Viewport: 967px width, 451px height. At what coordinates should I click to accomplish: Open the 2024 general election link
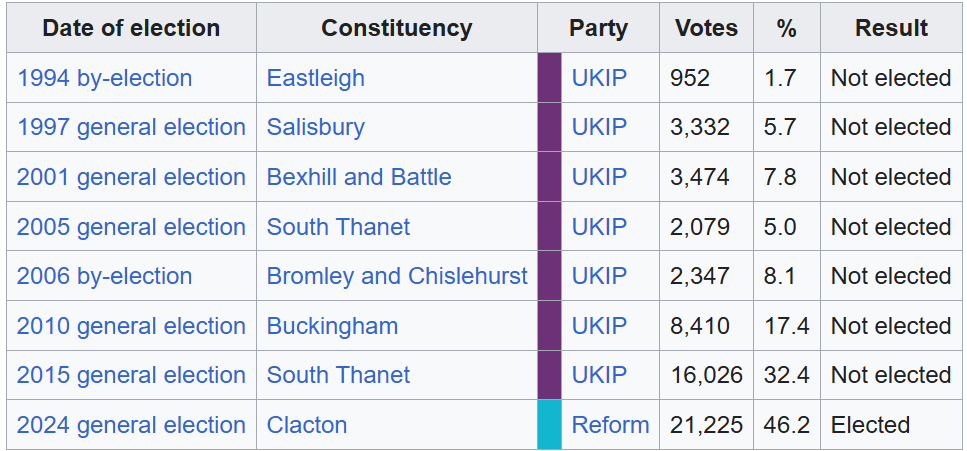pyautogui.click(x=131, y=425)
